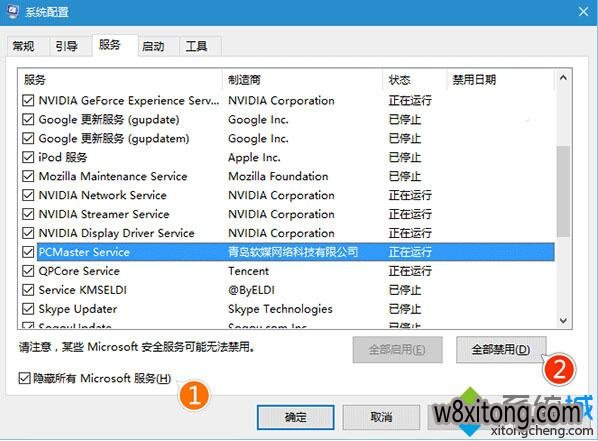Confirm with the 确定 button
598x441 pixels.
[296, 417]
